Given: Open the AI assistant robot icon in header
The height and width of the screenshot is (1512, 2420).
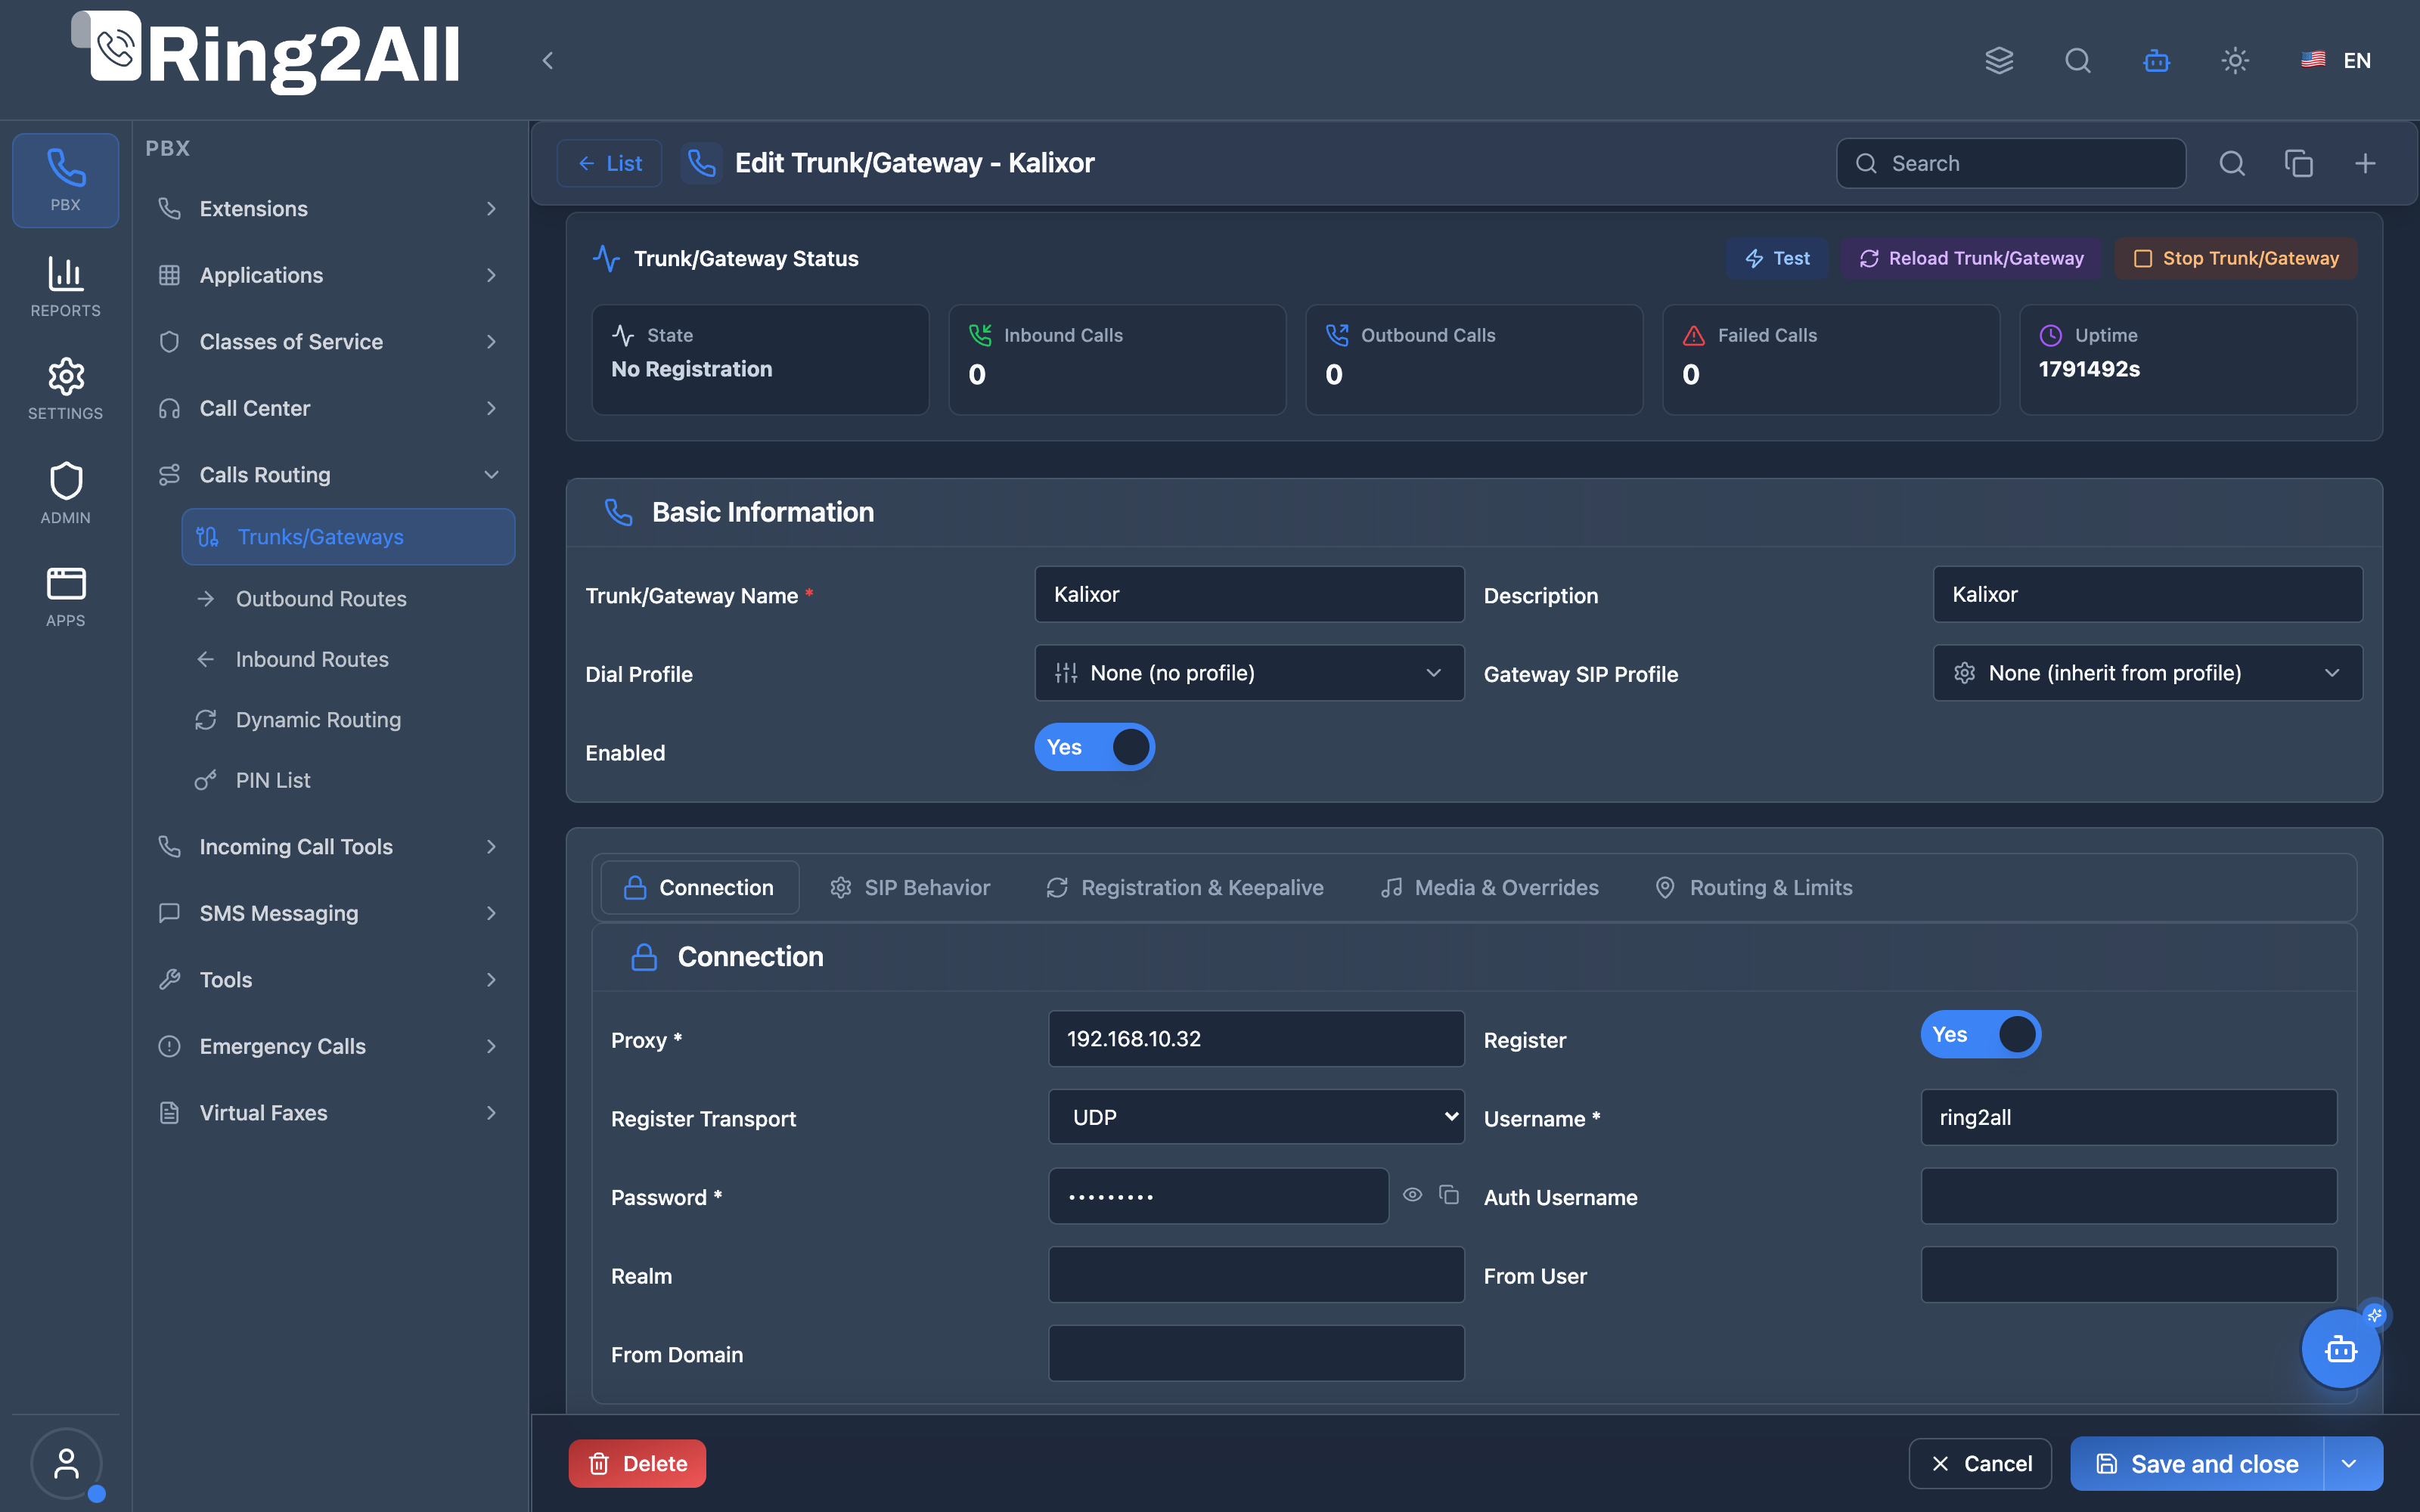Looking at the screenshot, I should 2157,60.
